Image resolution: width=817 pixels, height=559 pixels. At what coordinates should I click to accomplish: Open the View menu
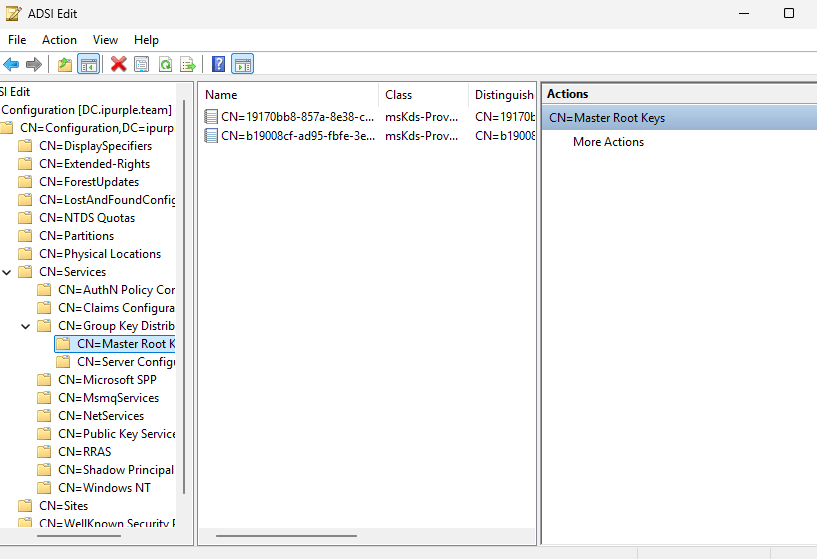pos(105,40)
